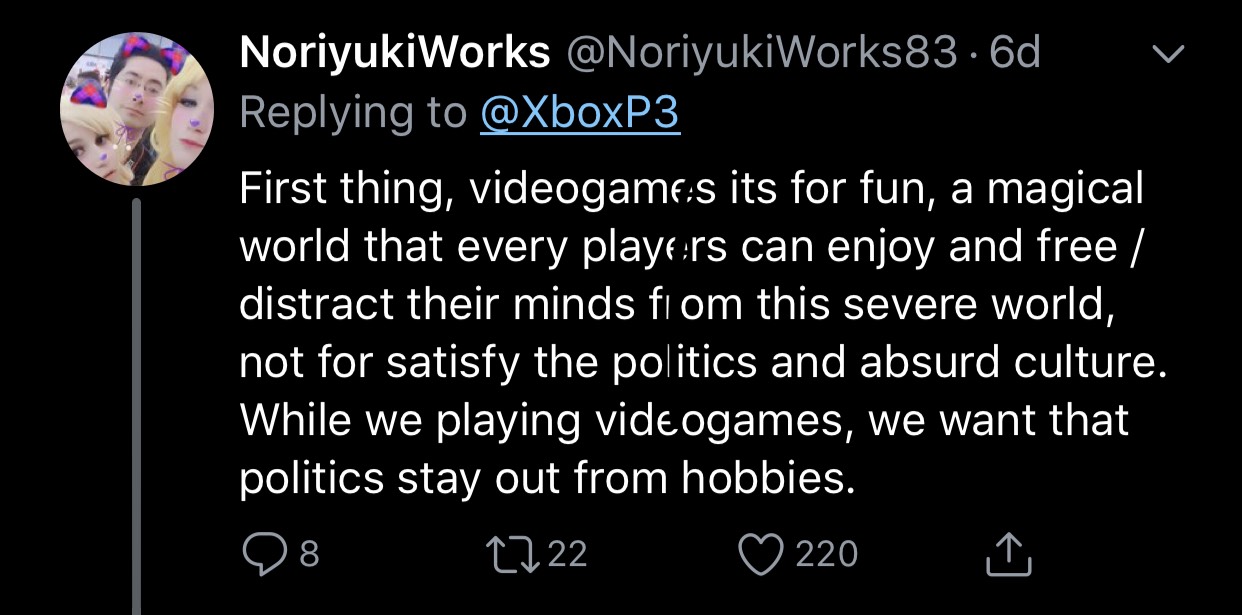Click the "politics stay out from hobbies" line
This screenshot has height=615, width=1242.
click(x=548, y=479)
